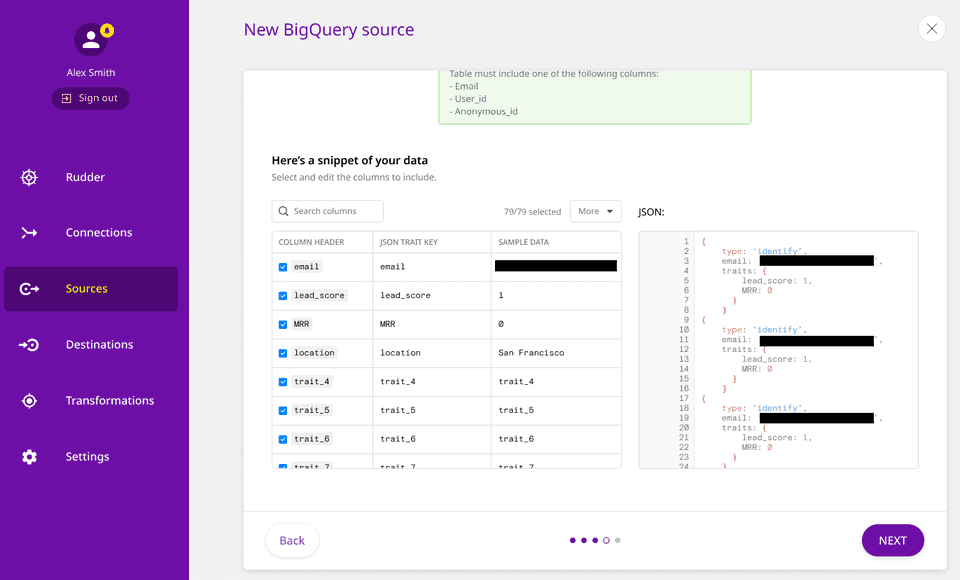960x580 pixels.
Task: Click the user avatar icon
Action: (x=91, y=40)
